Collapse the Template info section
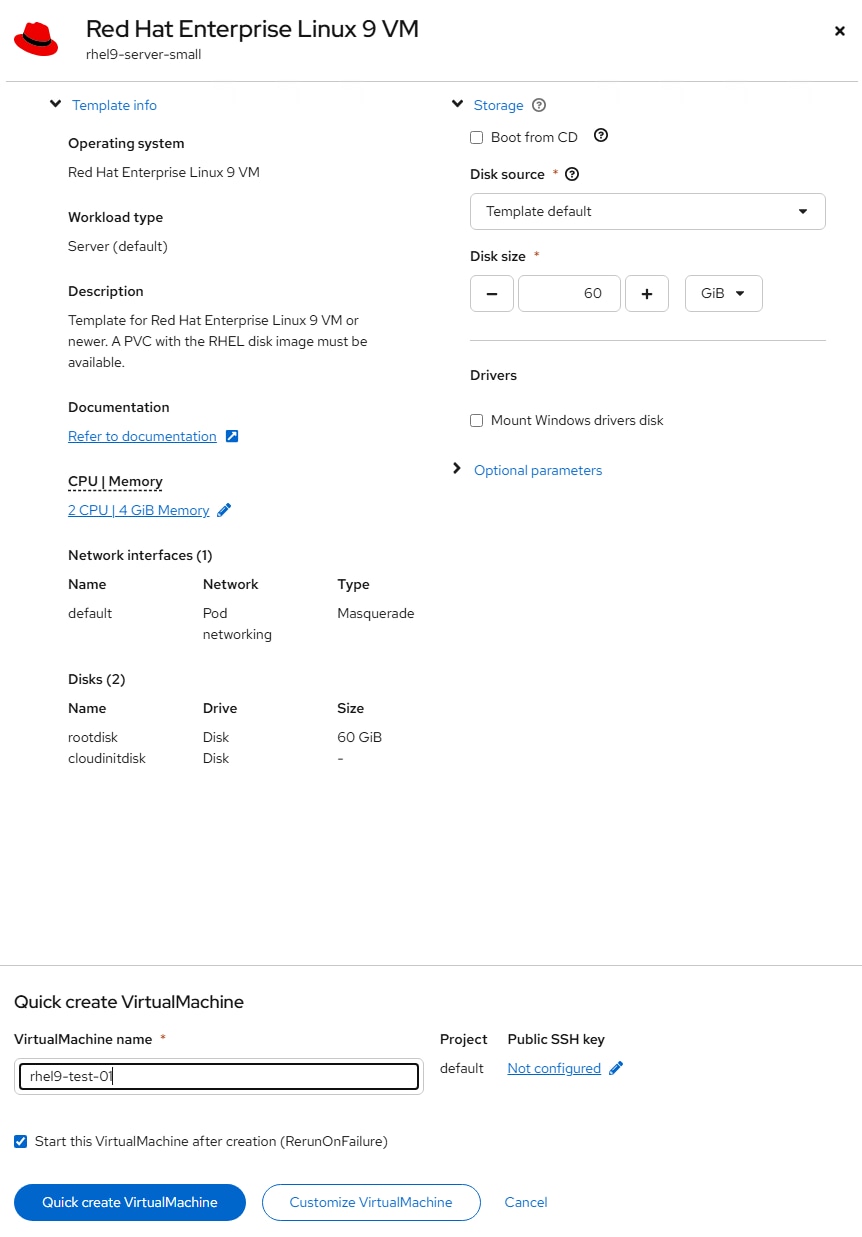This screenshot has width=862, height=1237. click(56, 104)
